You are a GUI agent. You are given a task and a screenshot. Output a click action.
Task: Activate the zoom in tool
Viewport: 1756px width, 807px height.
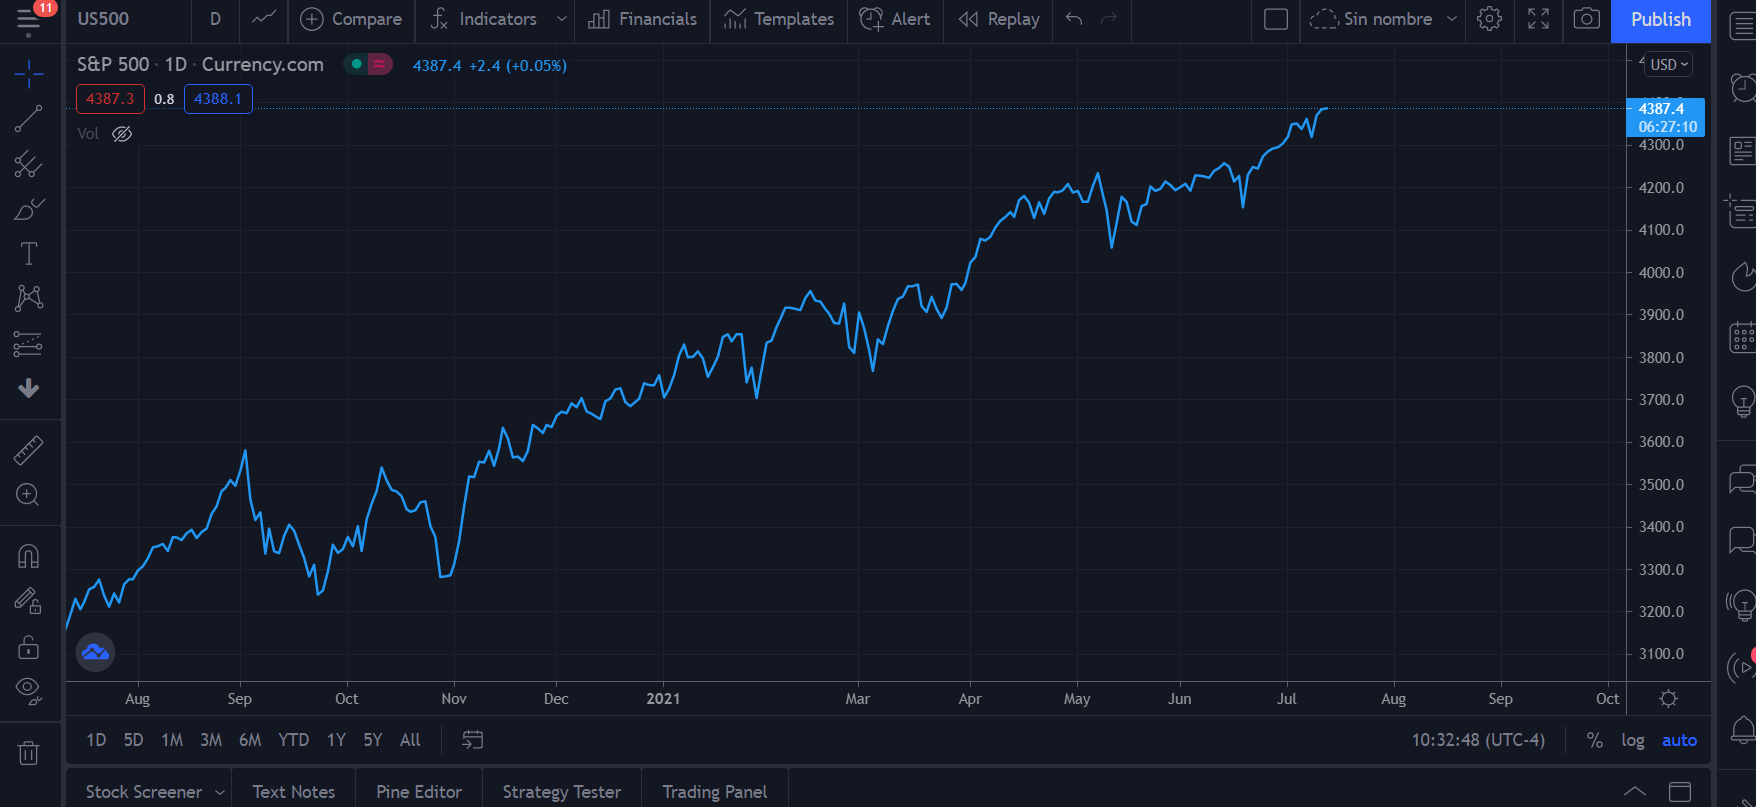point(29,495)
